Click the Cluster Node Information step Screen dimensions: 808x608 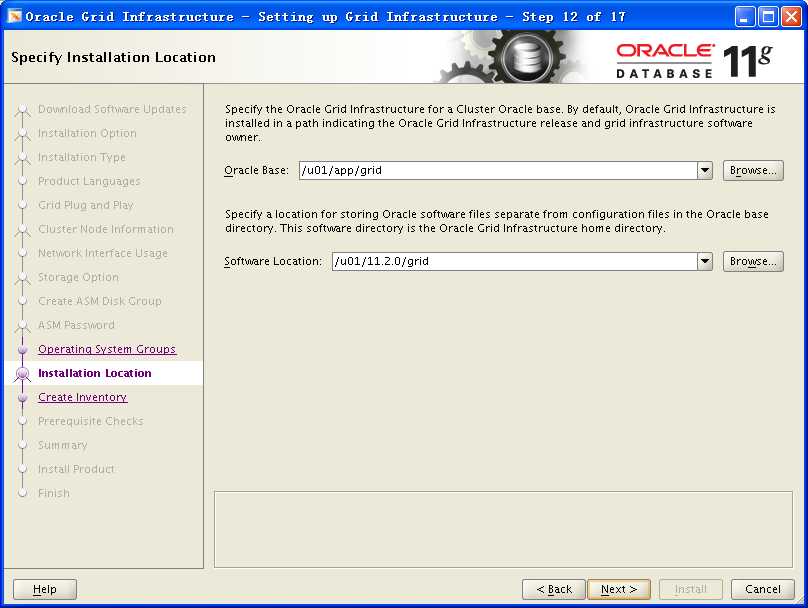pyautogui.click(x=106, y=229)
